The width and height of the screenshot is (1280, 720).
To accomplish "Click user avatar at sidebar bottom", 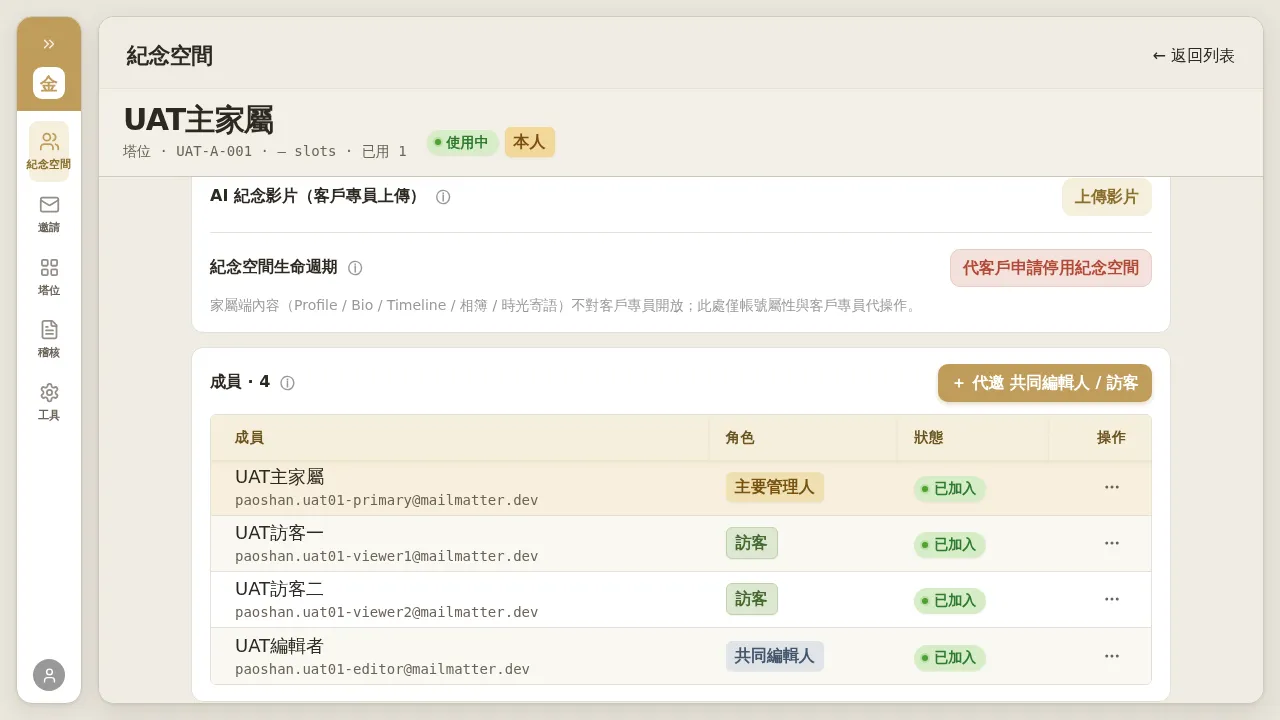I will [x=49, y=675].
